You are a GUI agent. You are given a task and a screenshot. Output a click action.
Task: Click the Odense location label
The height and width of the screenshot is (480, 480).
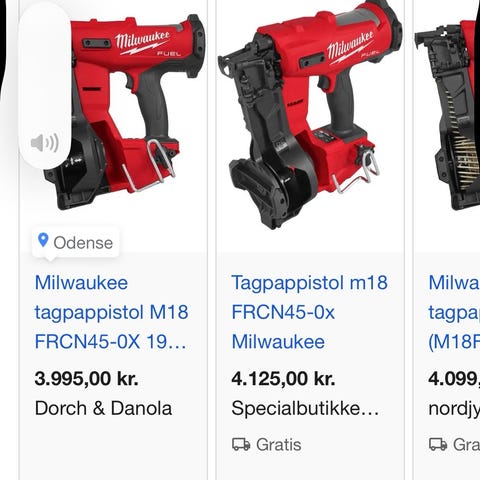[83, 243]
